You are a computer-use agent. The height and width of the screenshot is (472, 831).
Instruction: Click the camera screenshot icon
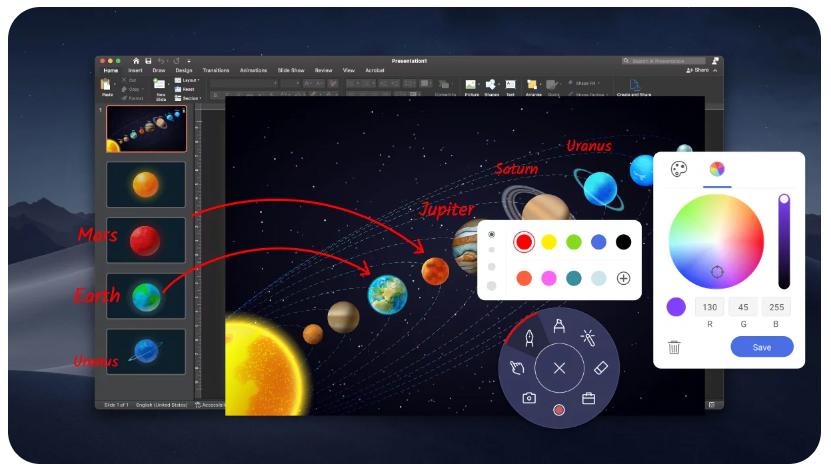[x=529, y=398]
